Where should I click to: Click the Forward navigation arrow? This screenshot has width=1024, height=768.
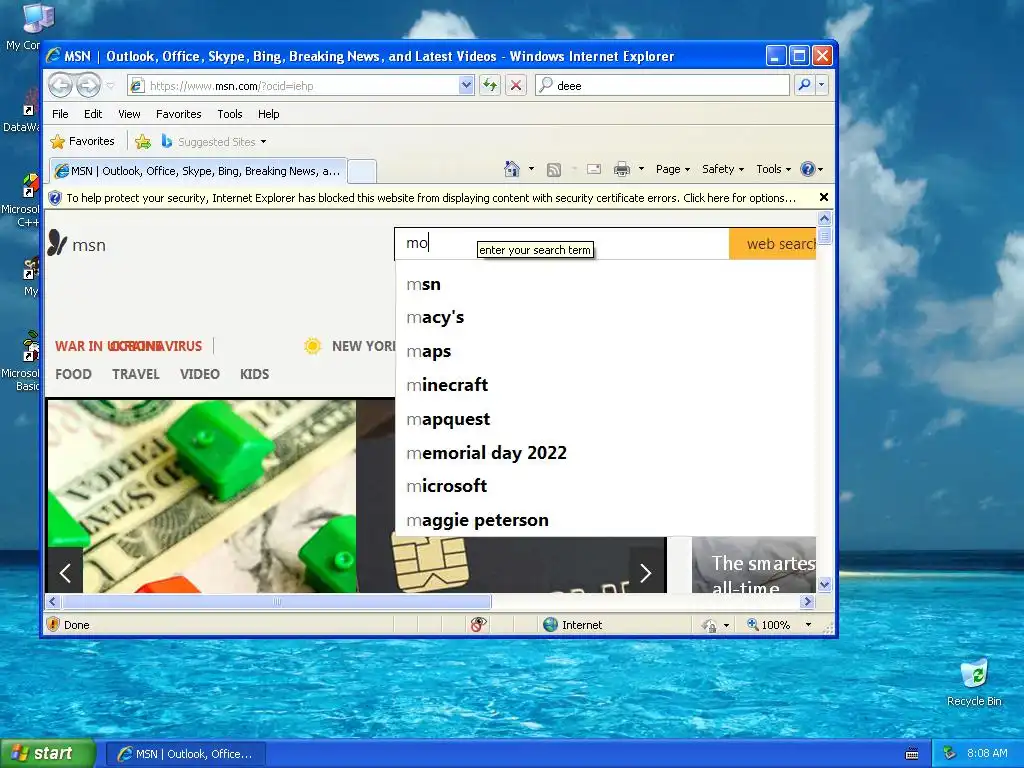pos(88,85)
